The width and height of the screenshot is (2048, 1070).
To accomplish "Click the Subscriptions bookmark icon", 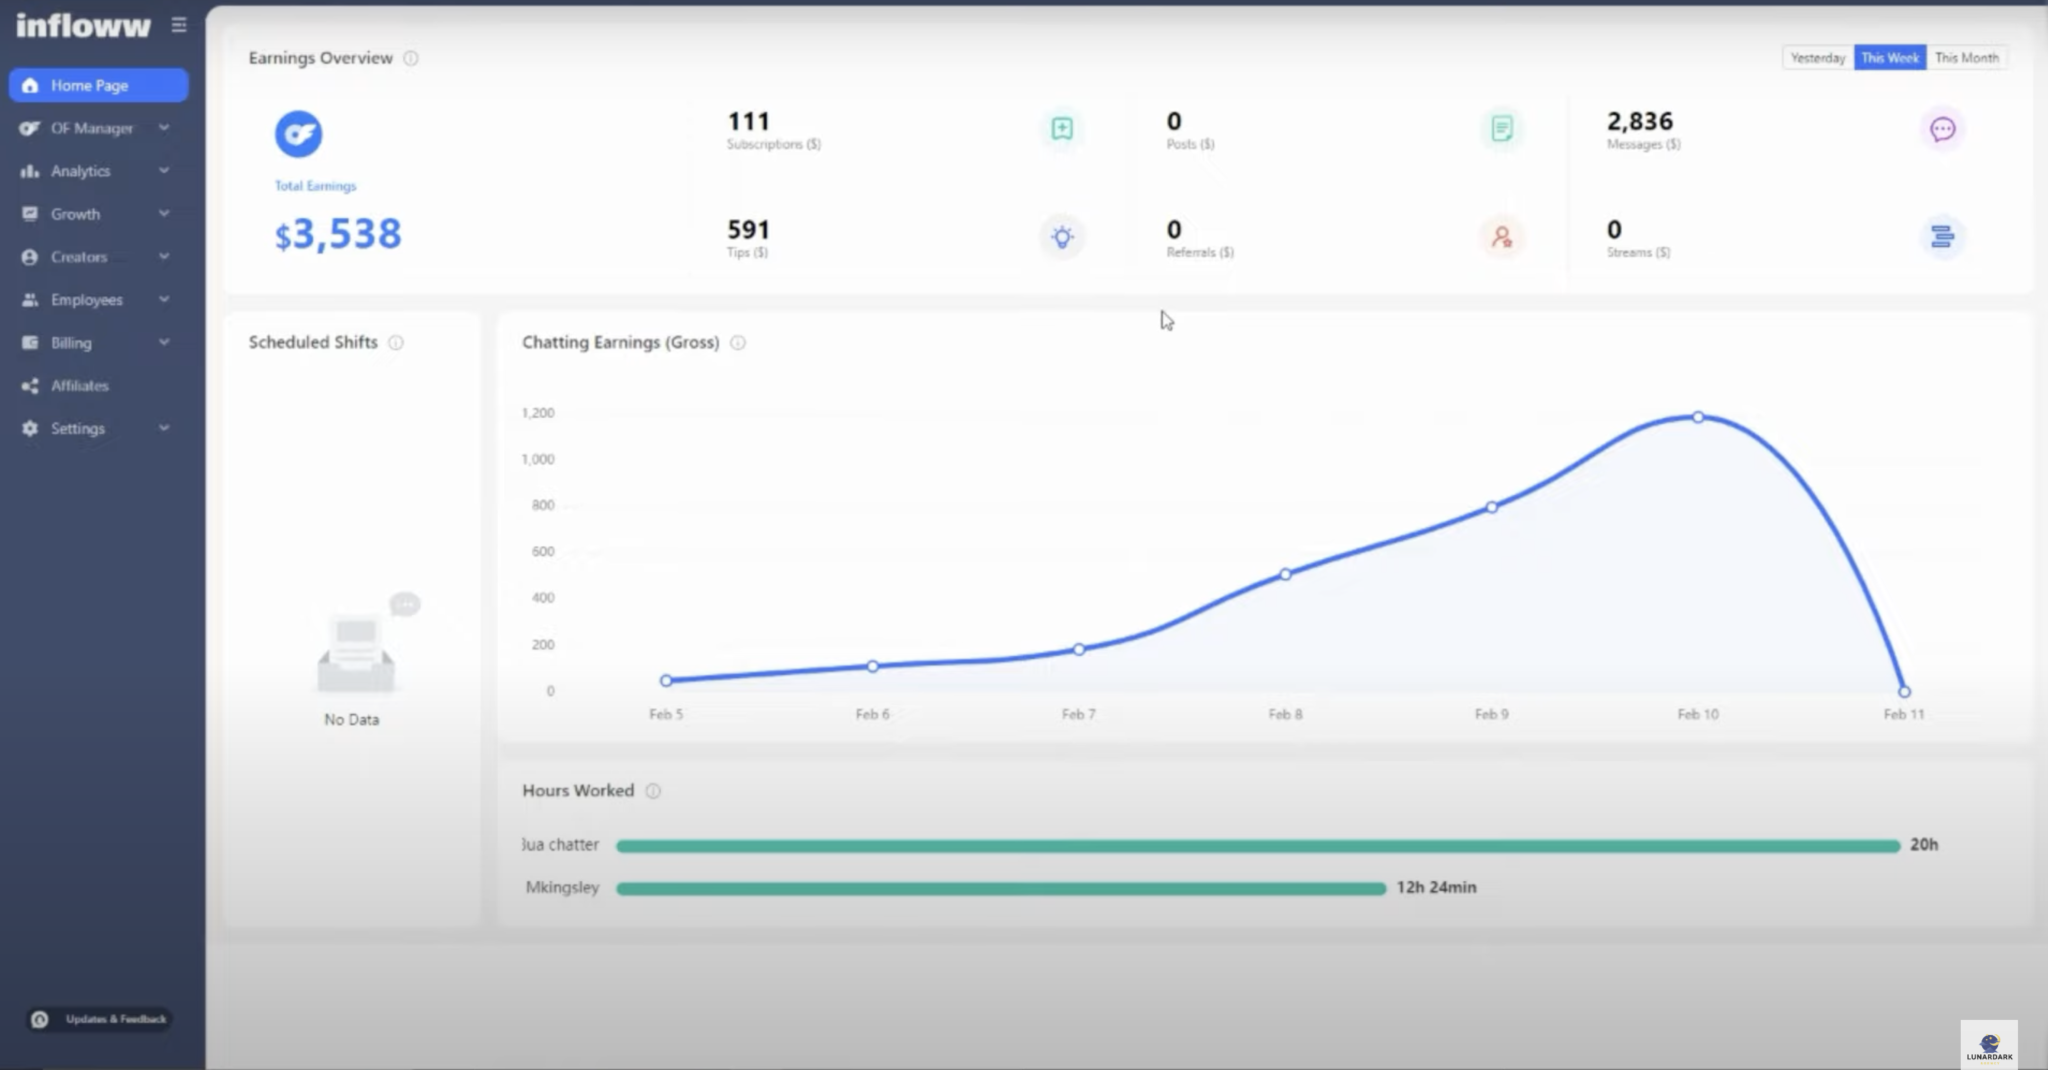I will pyautogui.click(x=1062, y=129).
